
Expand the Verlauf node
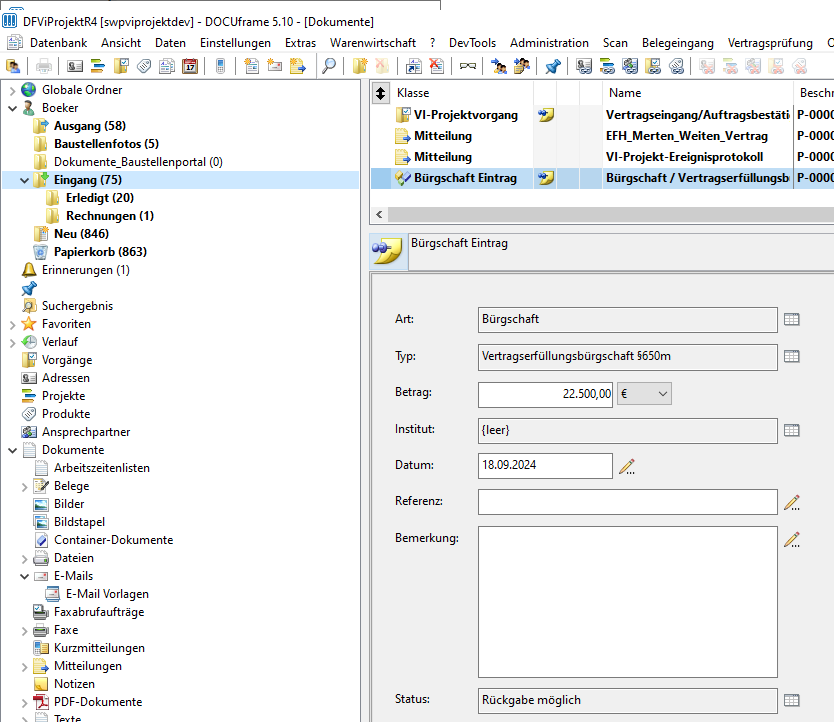tap(12, 343)
